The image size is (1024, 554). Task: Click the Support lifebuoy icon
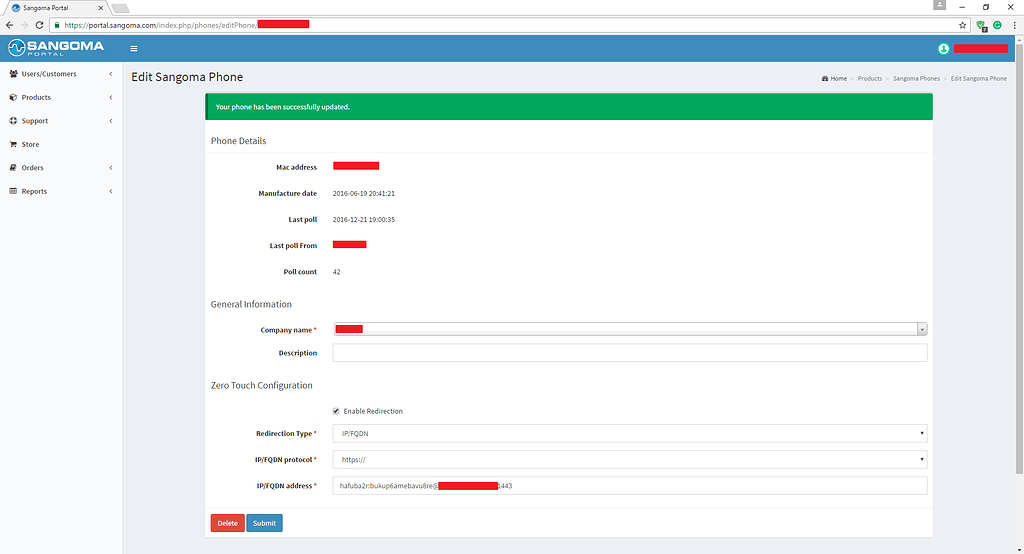click(13, 121)
